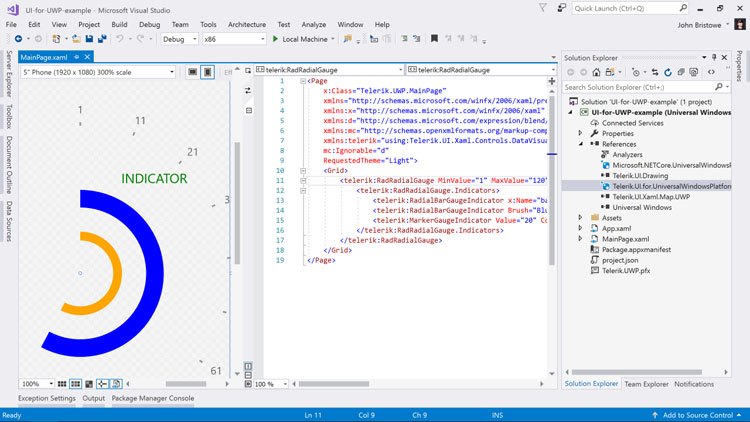This screenshot has height=422, width=750.
Task: Click the swap panes arrows icon
Action: [248, 90]
